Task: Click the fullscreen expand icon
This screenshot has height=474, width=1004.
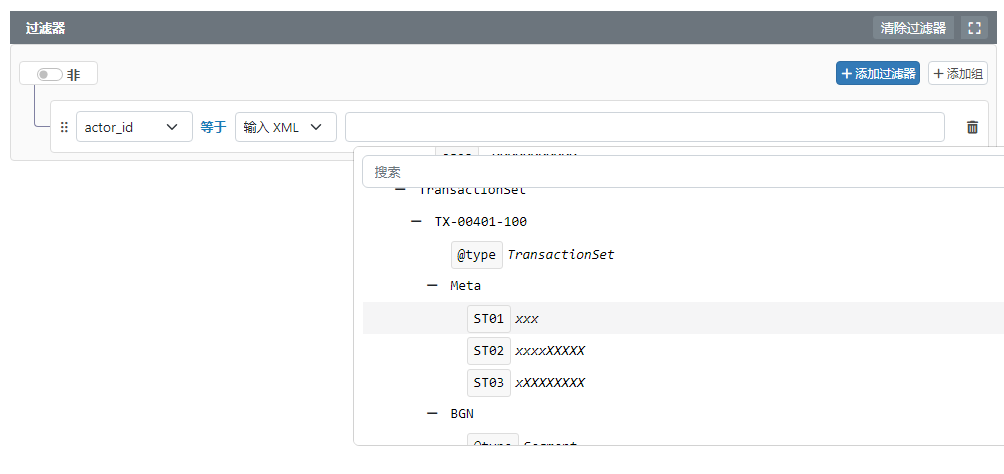Action: click(974, 28)
